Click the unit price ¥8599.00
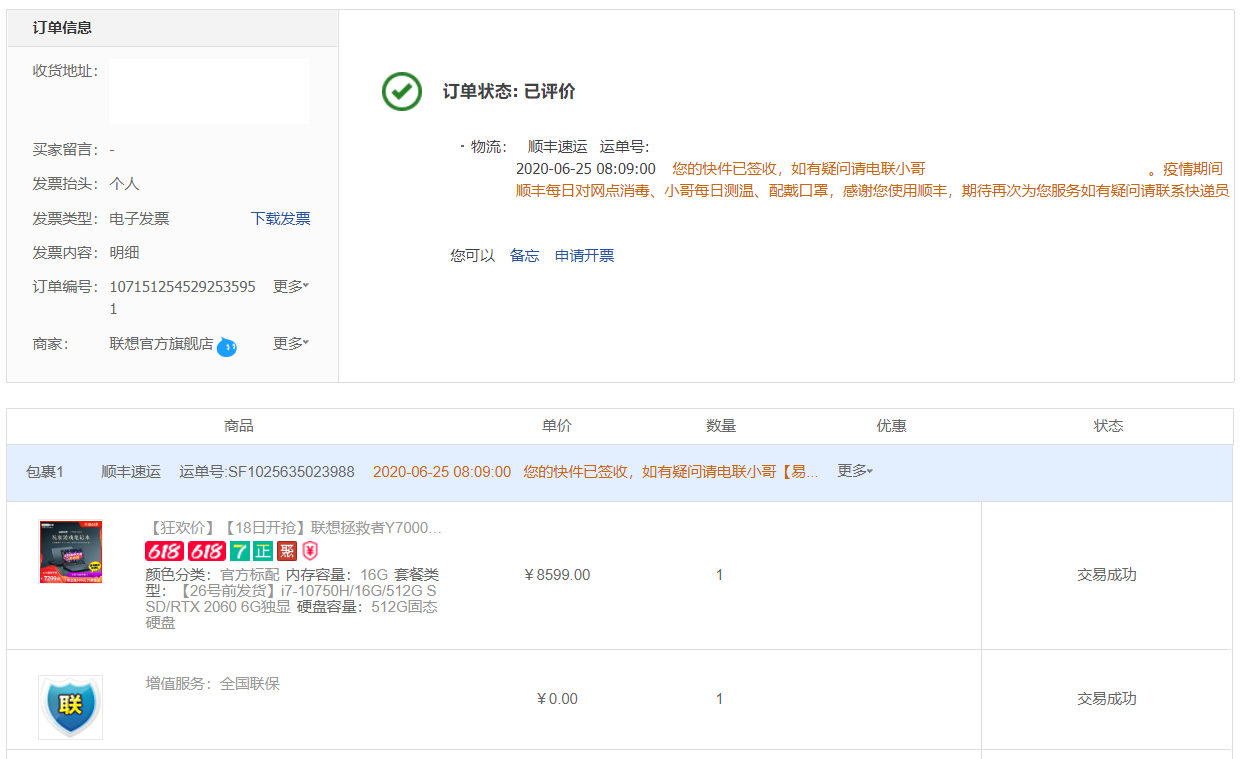Image resolution: width=1242 pixels, height=759 pixels. click(557, 575)
